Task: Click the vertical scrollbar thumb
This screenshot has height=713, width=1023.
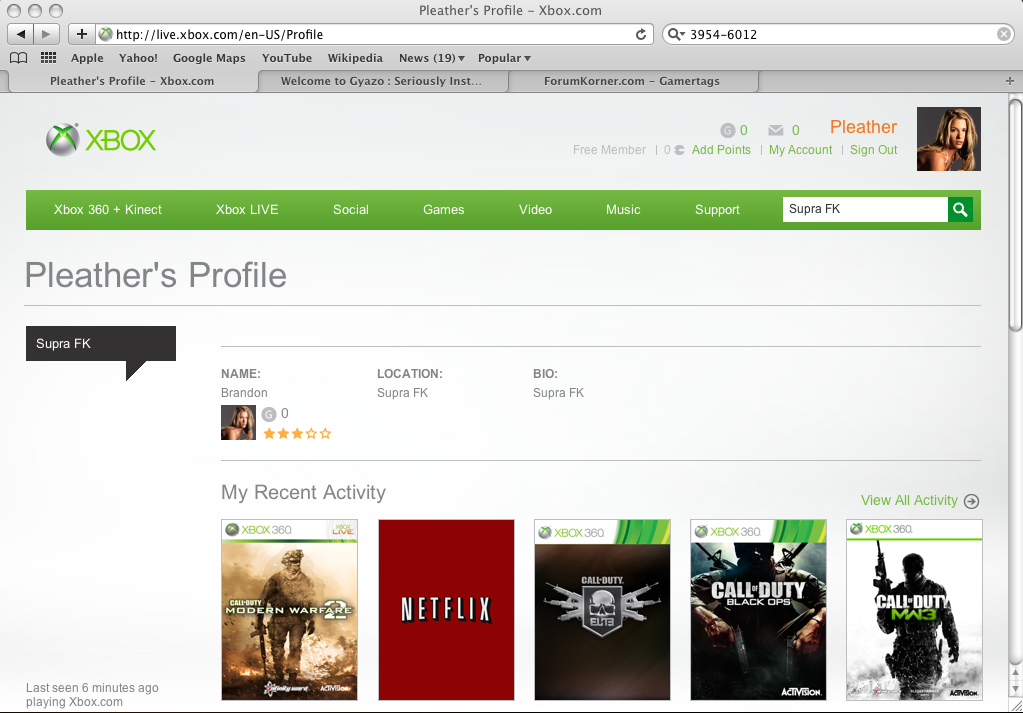Action: click(x=1015, y=215)
